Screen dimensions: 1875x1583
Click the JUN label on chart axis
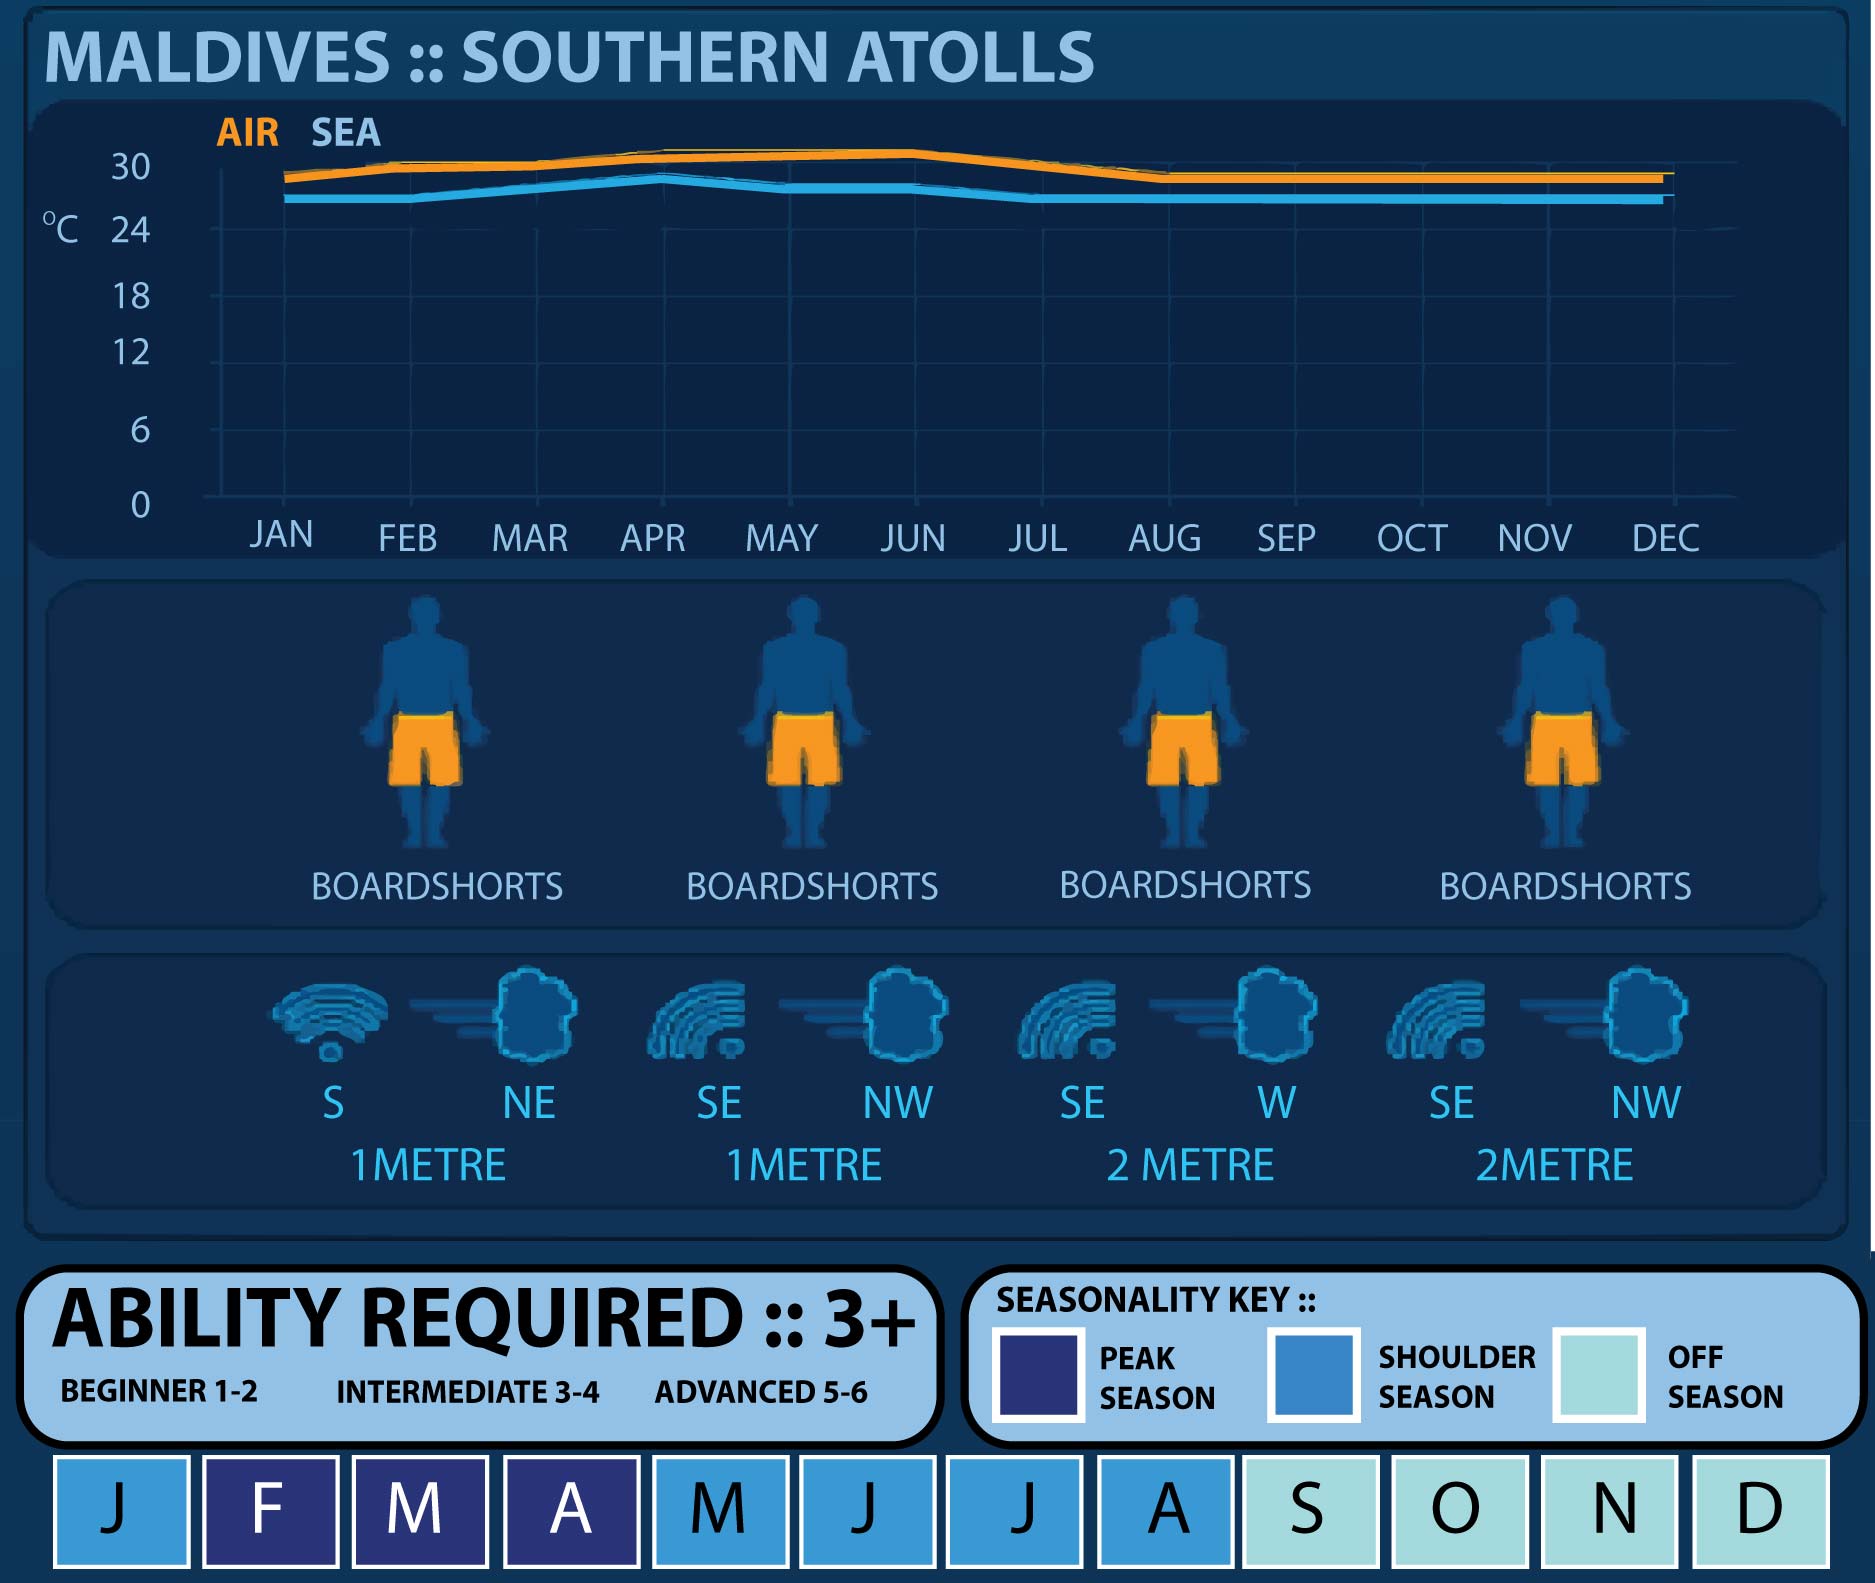coord(912,538)
